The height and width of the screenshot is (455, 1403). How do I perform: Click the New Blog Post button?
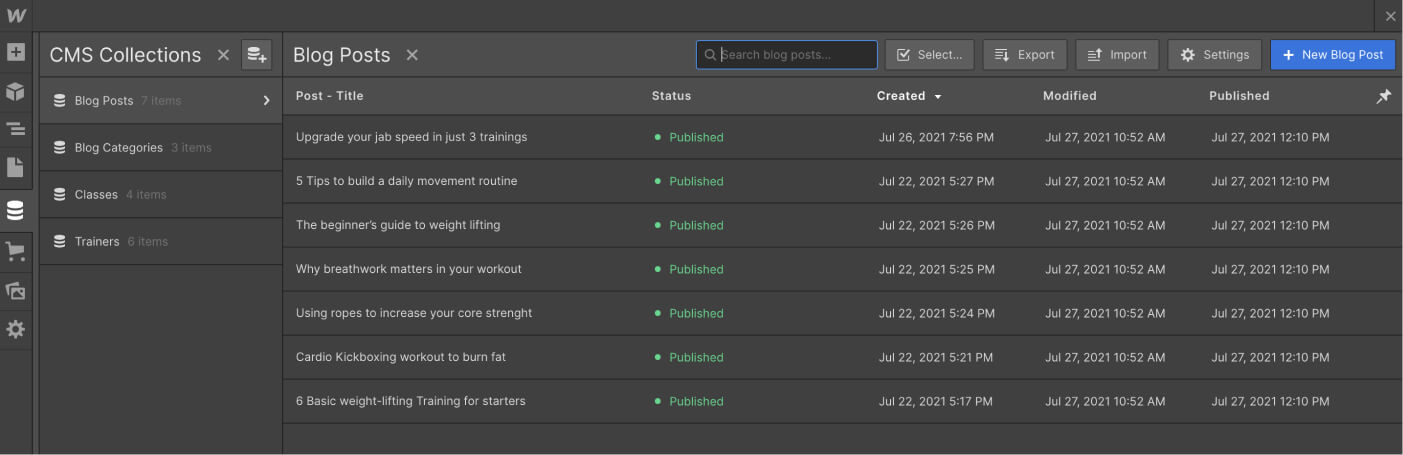(1332, 55)
